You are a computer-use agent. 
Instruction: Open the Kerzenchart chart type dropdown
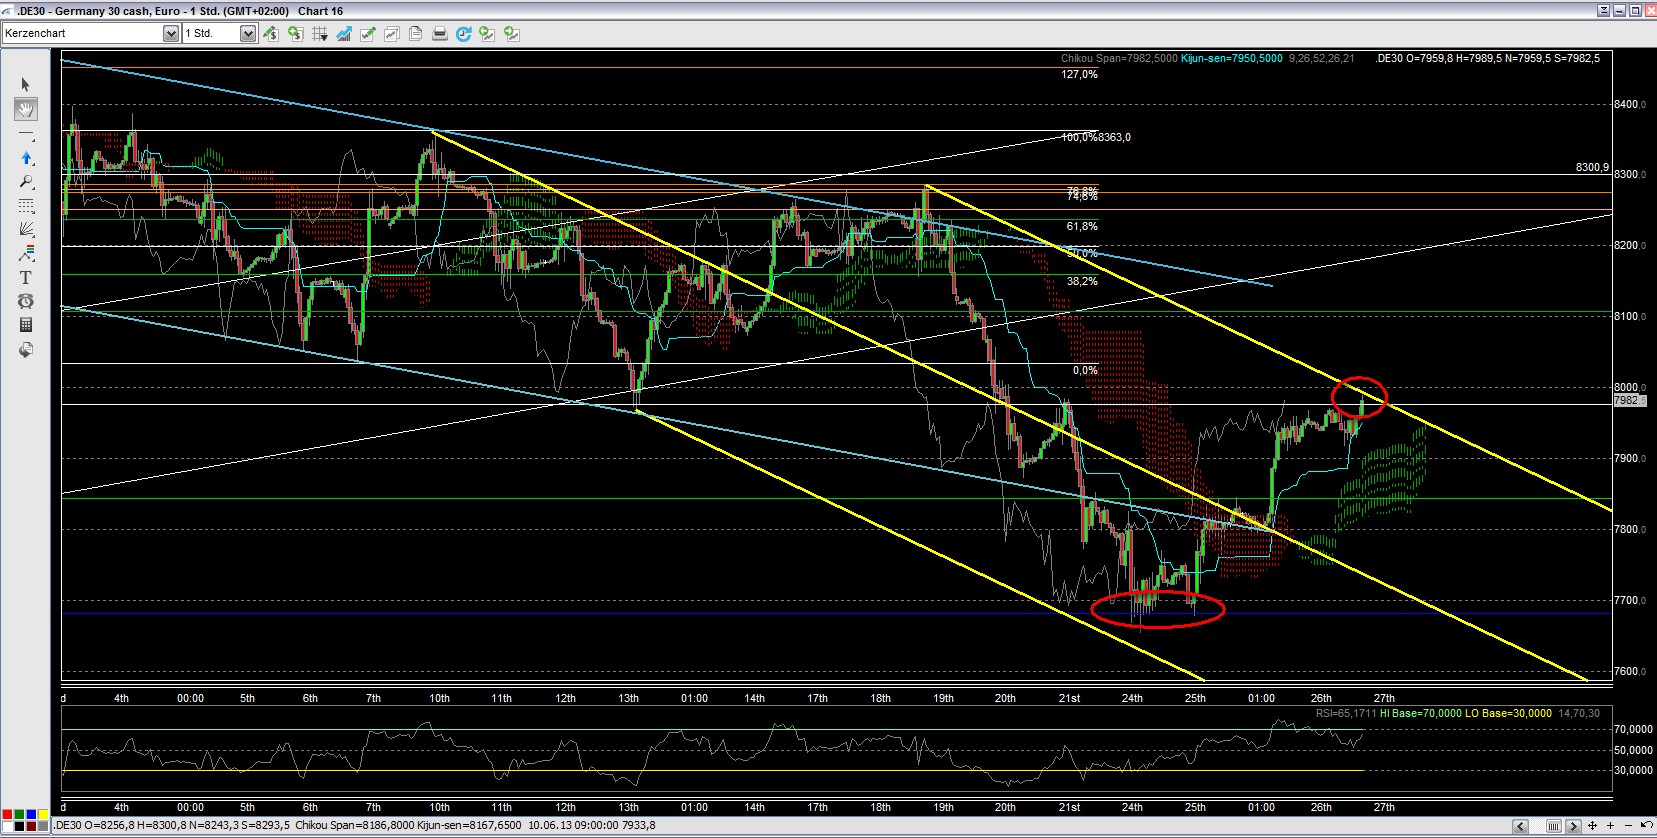[170, 34]
